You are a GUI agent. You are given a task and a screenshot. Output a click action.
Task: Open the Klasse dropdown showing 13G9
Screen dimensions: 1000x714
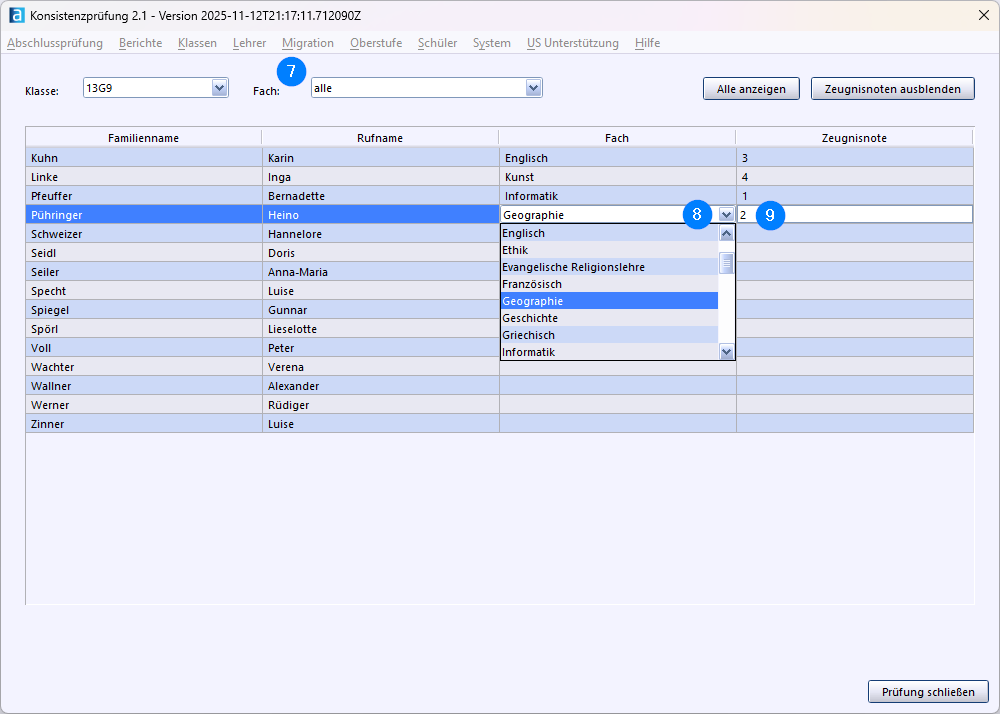coord(219,88)
